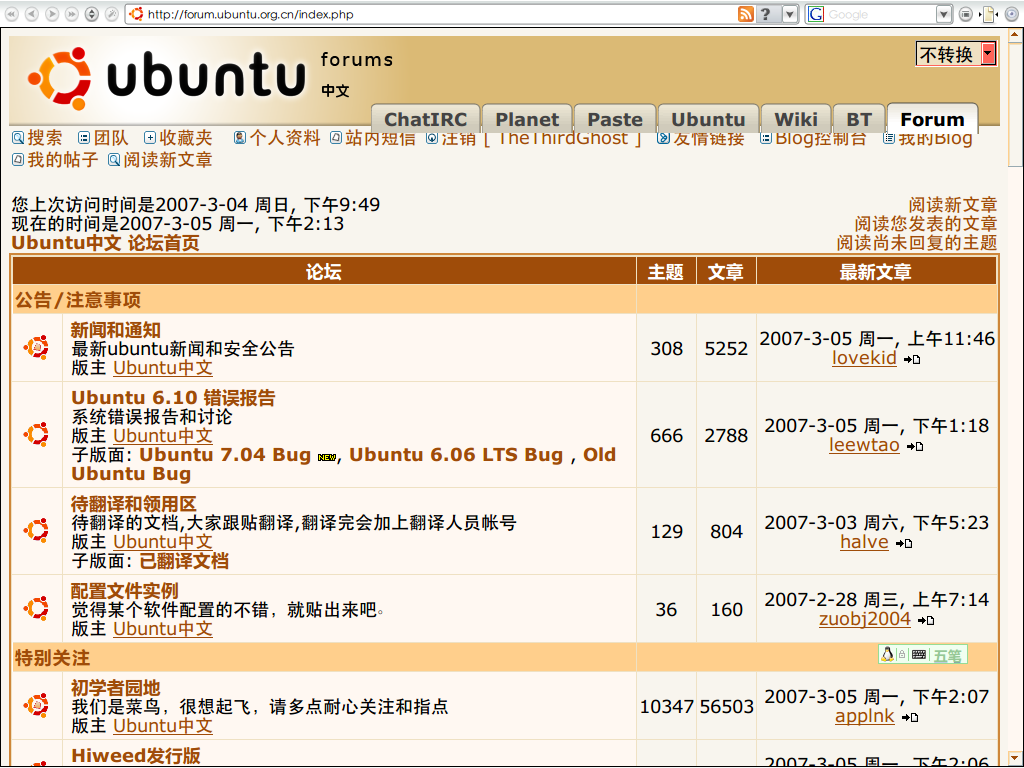Click latest-post arrow icon next to zuobj2004
Screen dimensions: 1024x768
(926, 620)
